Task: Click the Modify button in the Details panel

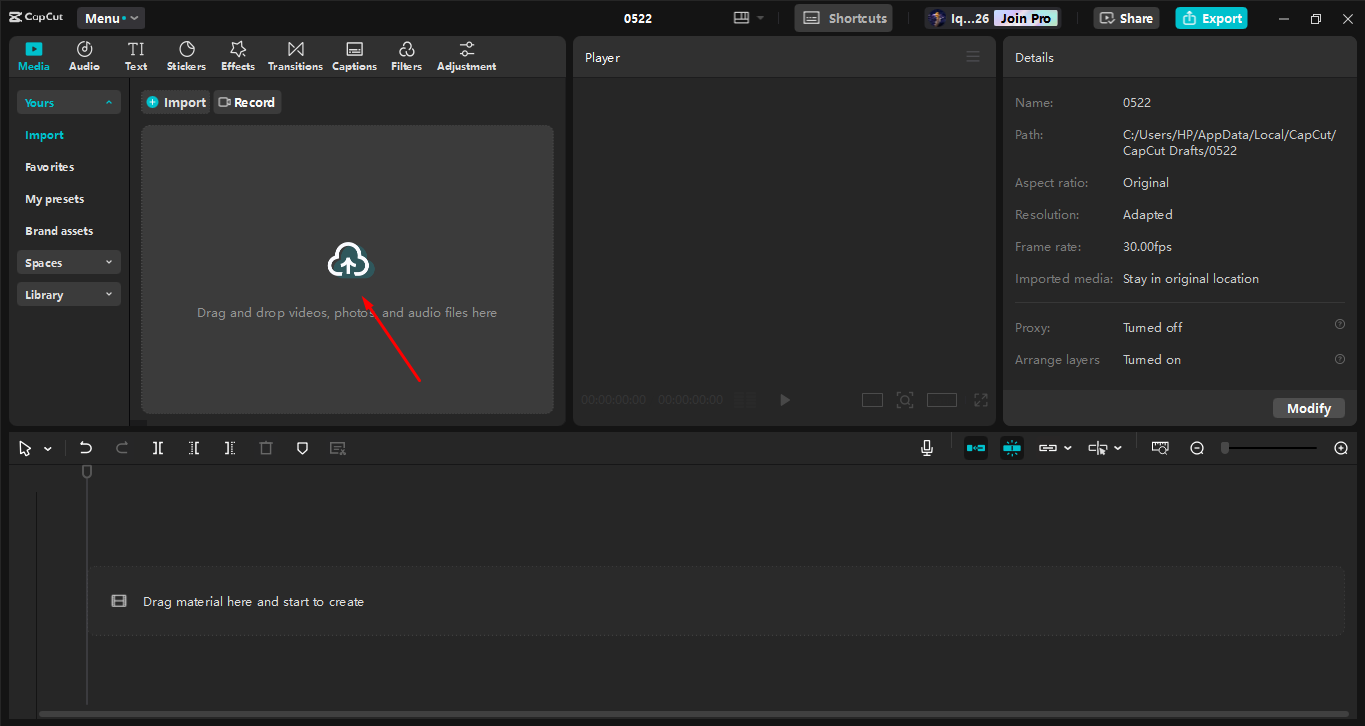Action: tap(1308, 408)
